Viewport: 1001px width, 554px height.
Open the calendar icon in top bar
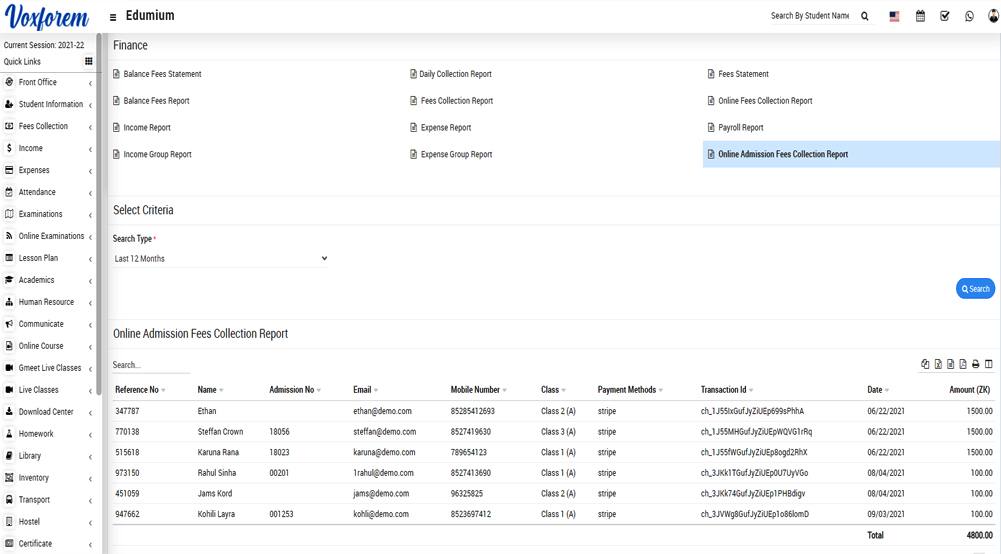(x=920, y=17)
